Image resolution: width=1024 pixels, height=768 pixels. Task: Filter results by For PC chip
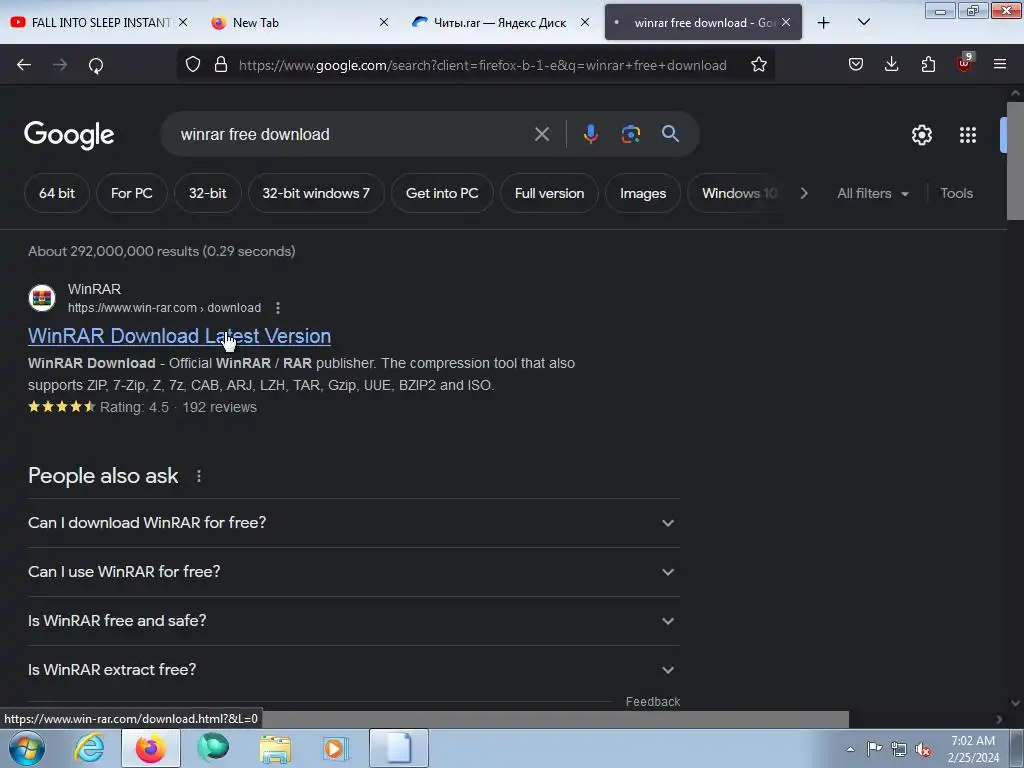(x=131, y=193)
